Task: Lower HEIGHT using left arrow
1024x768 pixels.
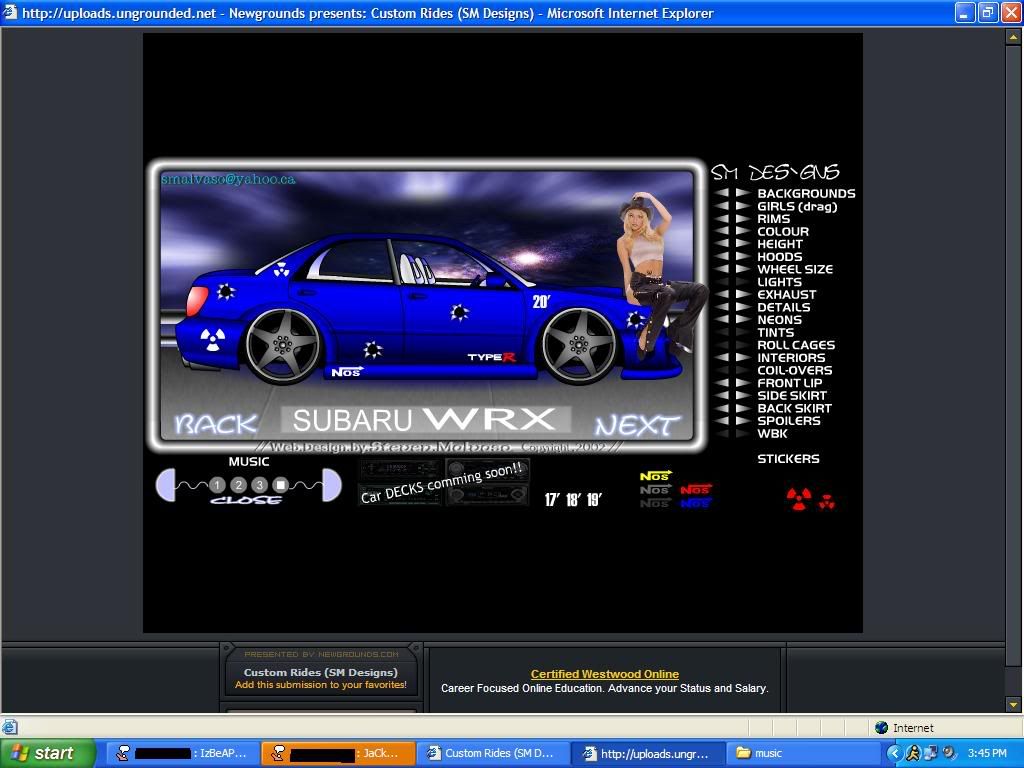Action: point(722,244)
